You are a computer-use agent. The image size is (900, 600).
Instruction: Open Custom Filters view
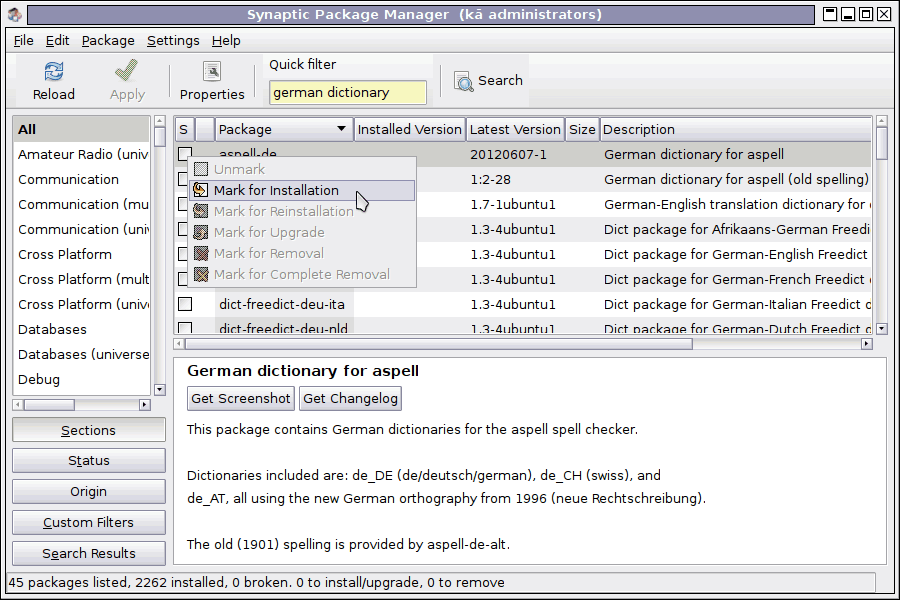click(x=88, y=522)
